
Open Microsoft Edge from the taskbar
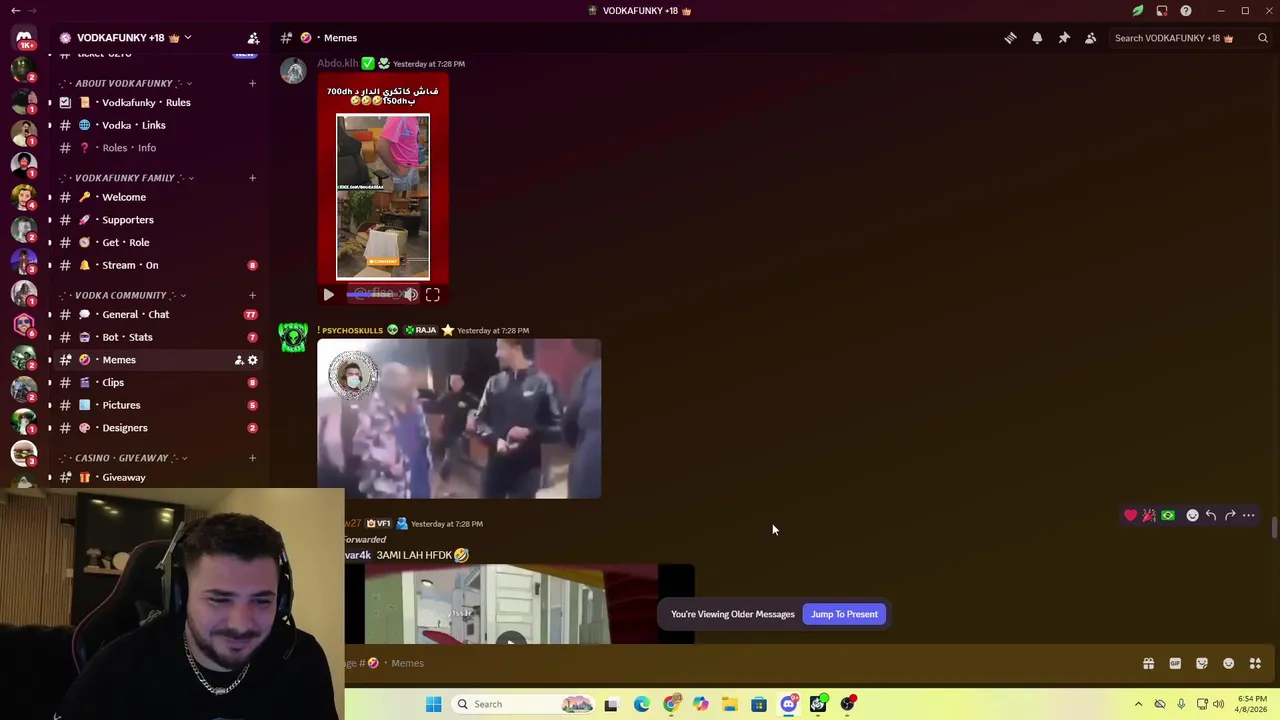click(641, 704)
